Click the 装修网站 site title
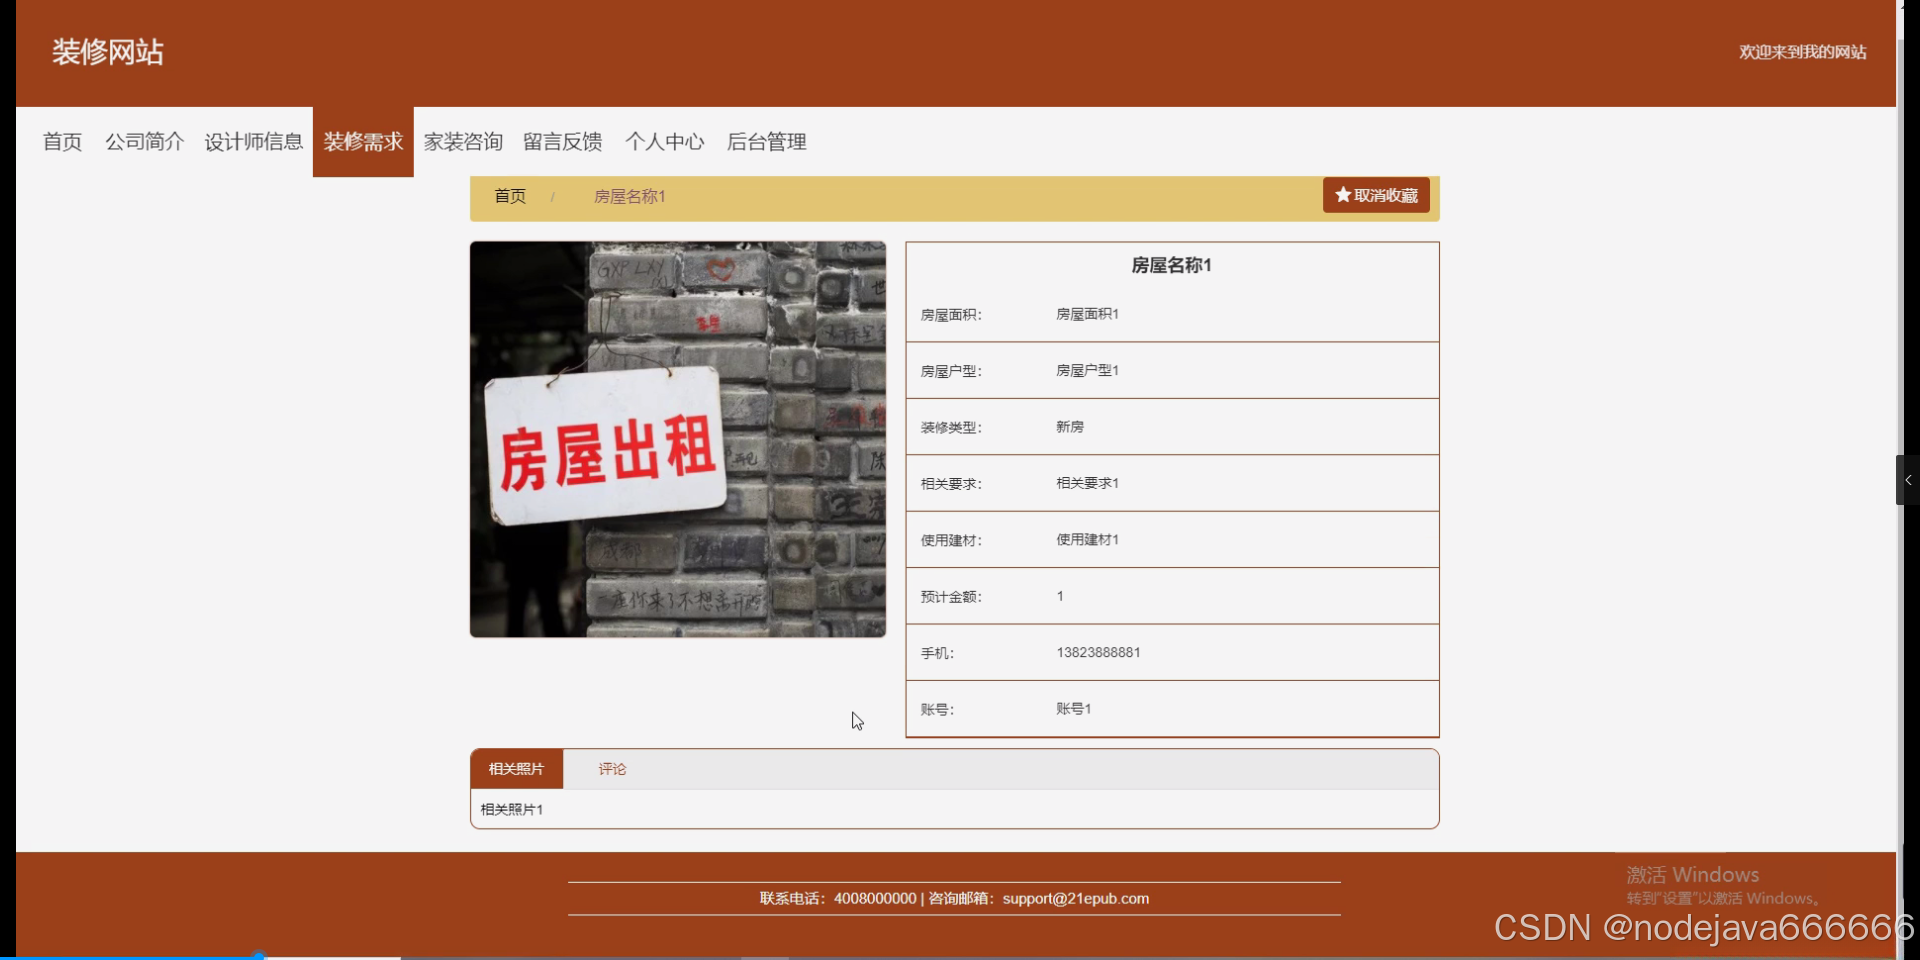Screen dimensions: 1920x960 [x=108, y=52]
